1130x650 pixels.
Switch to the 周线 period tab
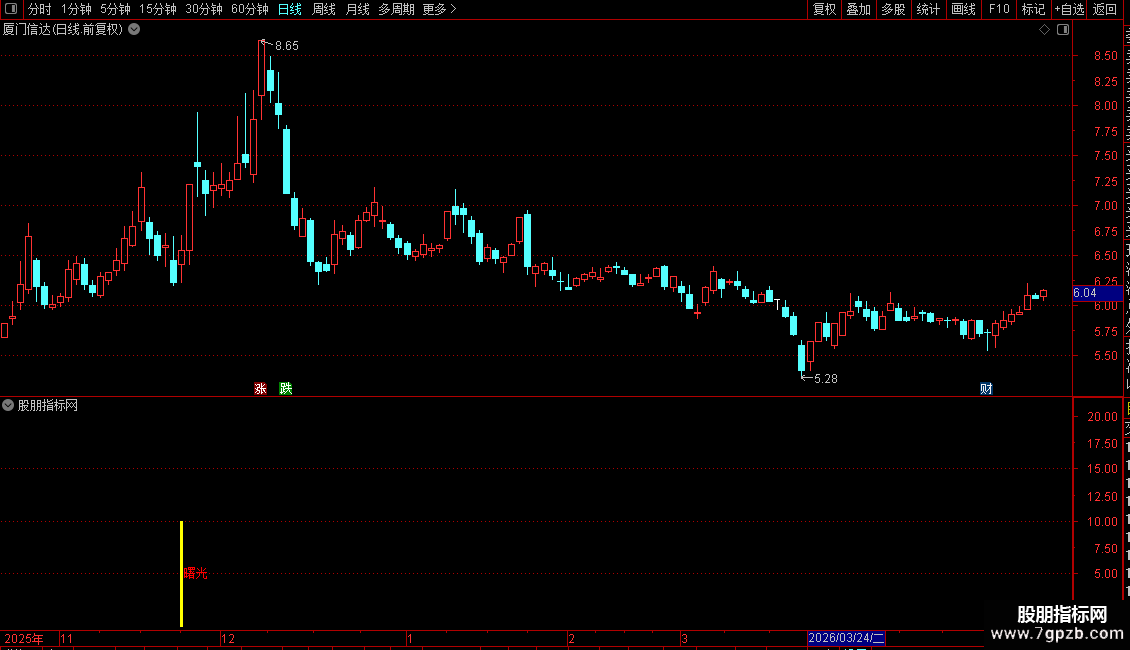324,9
